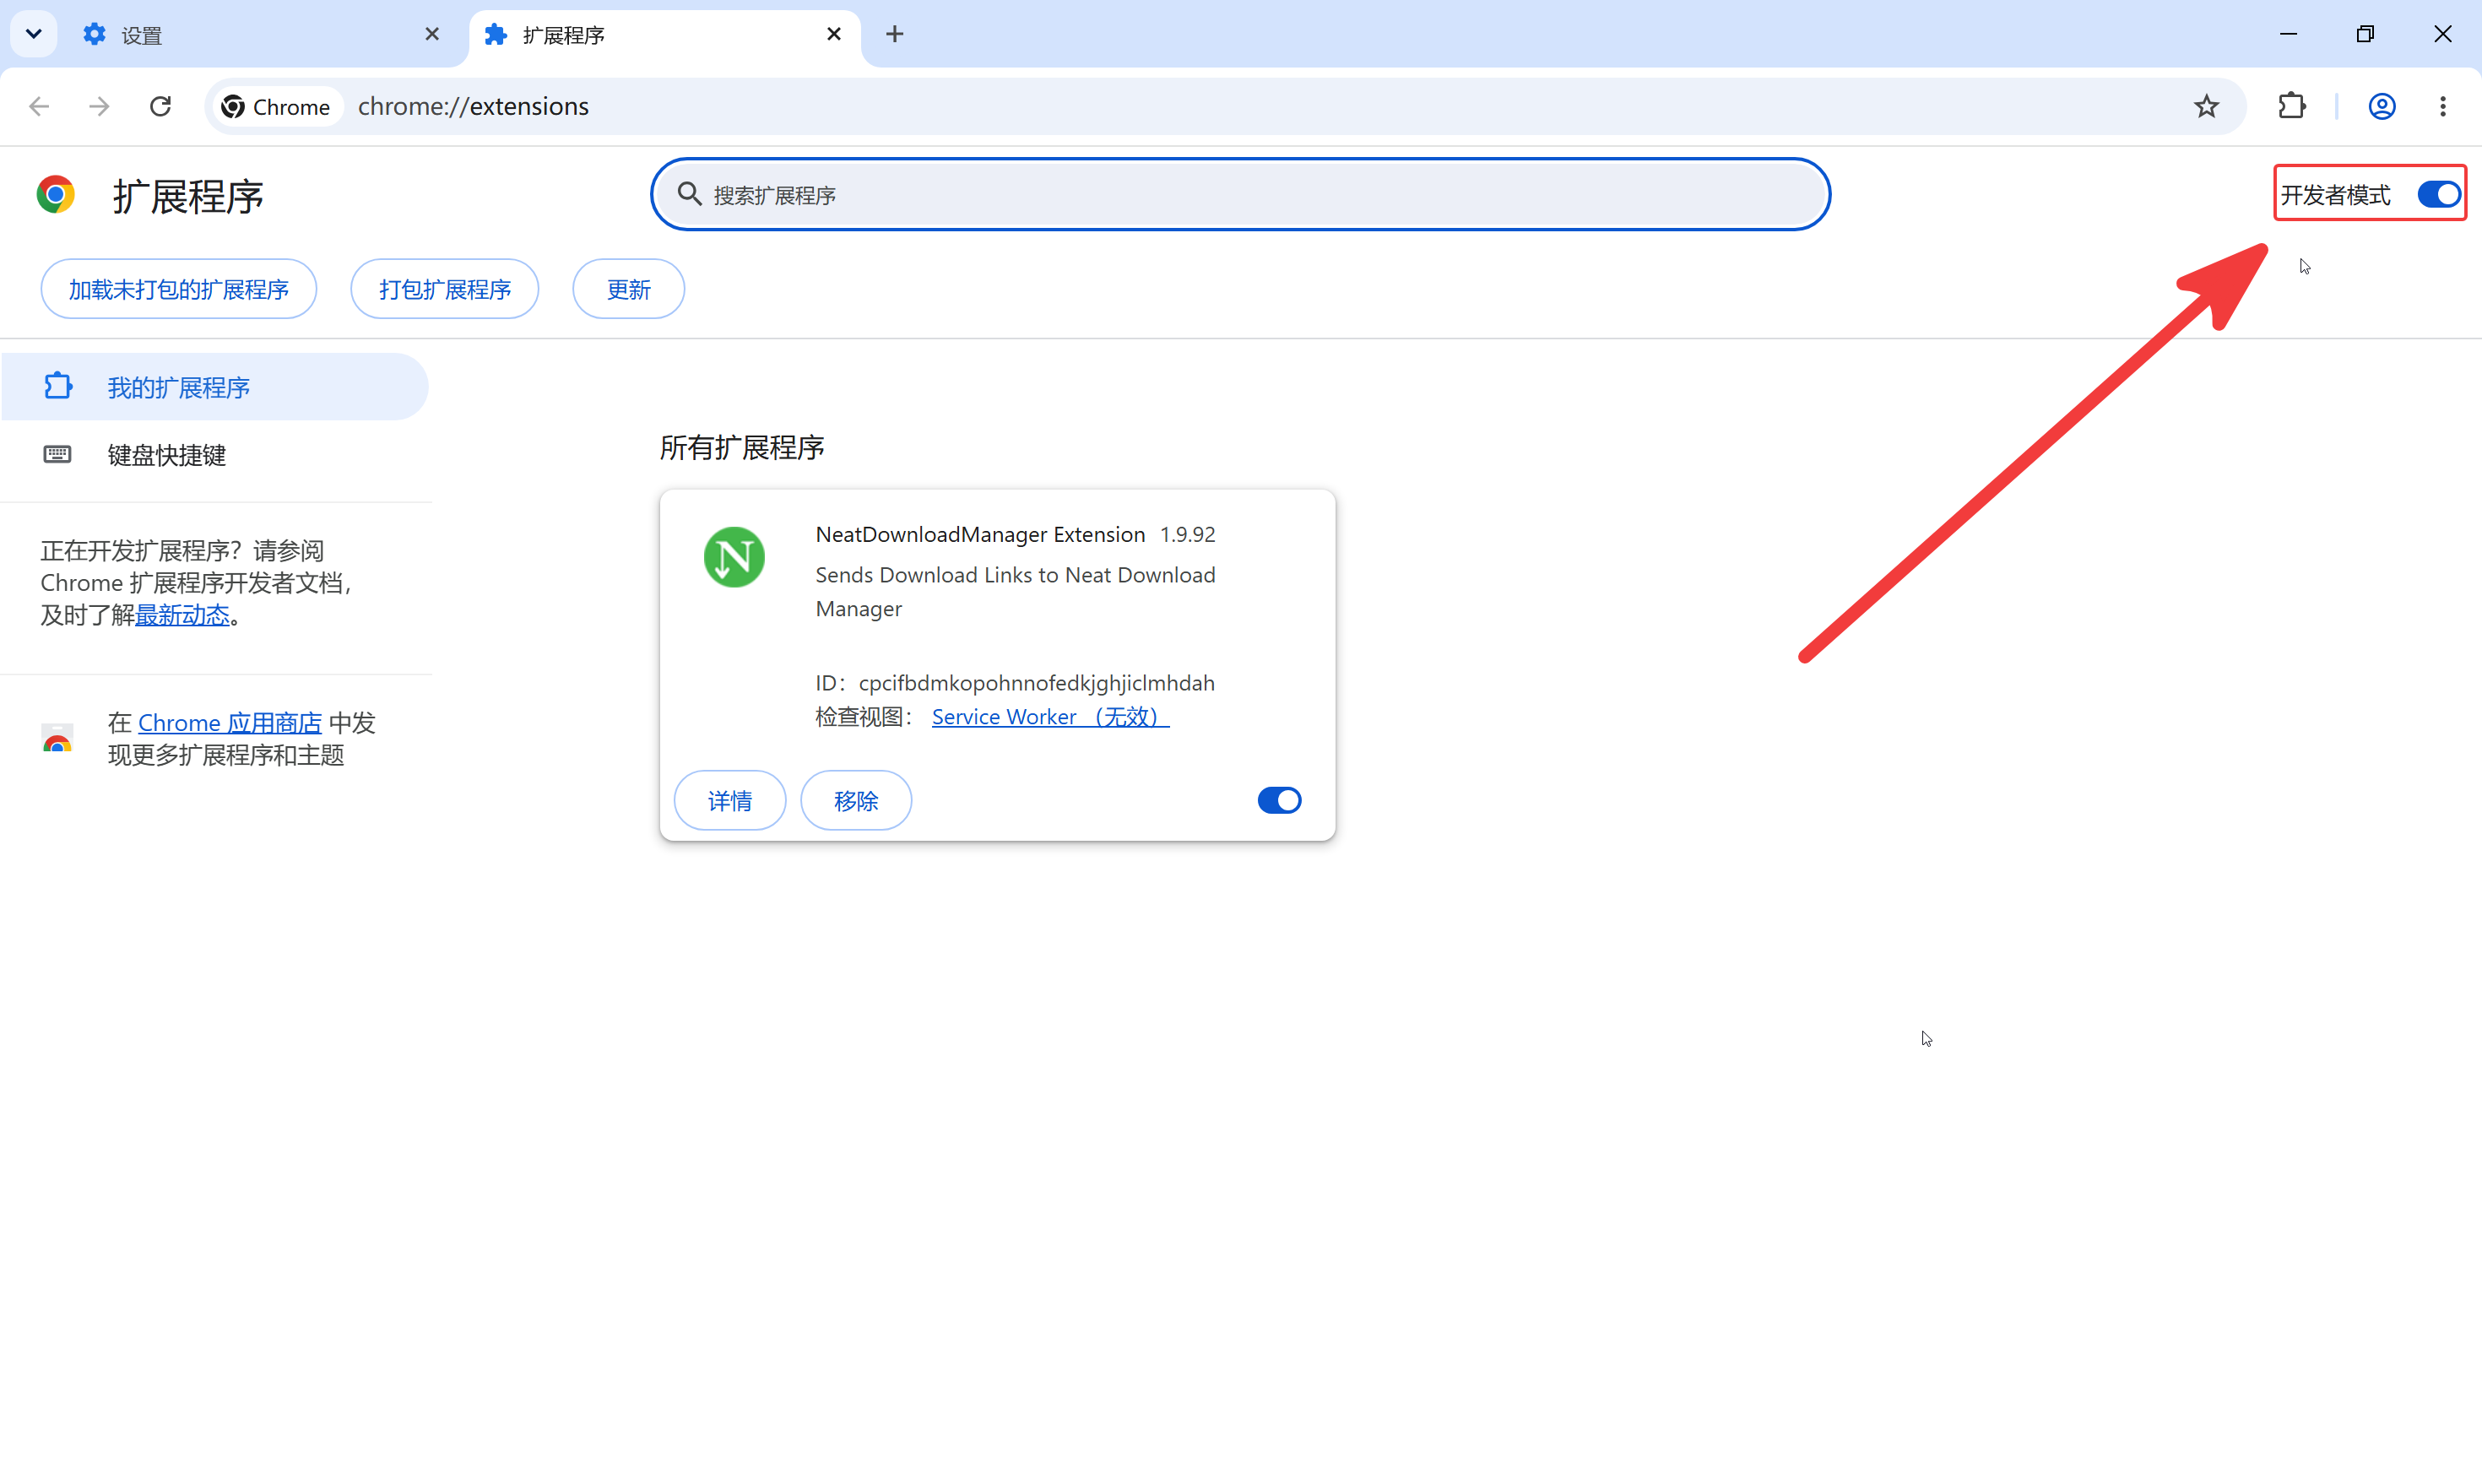Disable the NeatDownloadManager Extension toggle

pos(1279,800)
